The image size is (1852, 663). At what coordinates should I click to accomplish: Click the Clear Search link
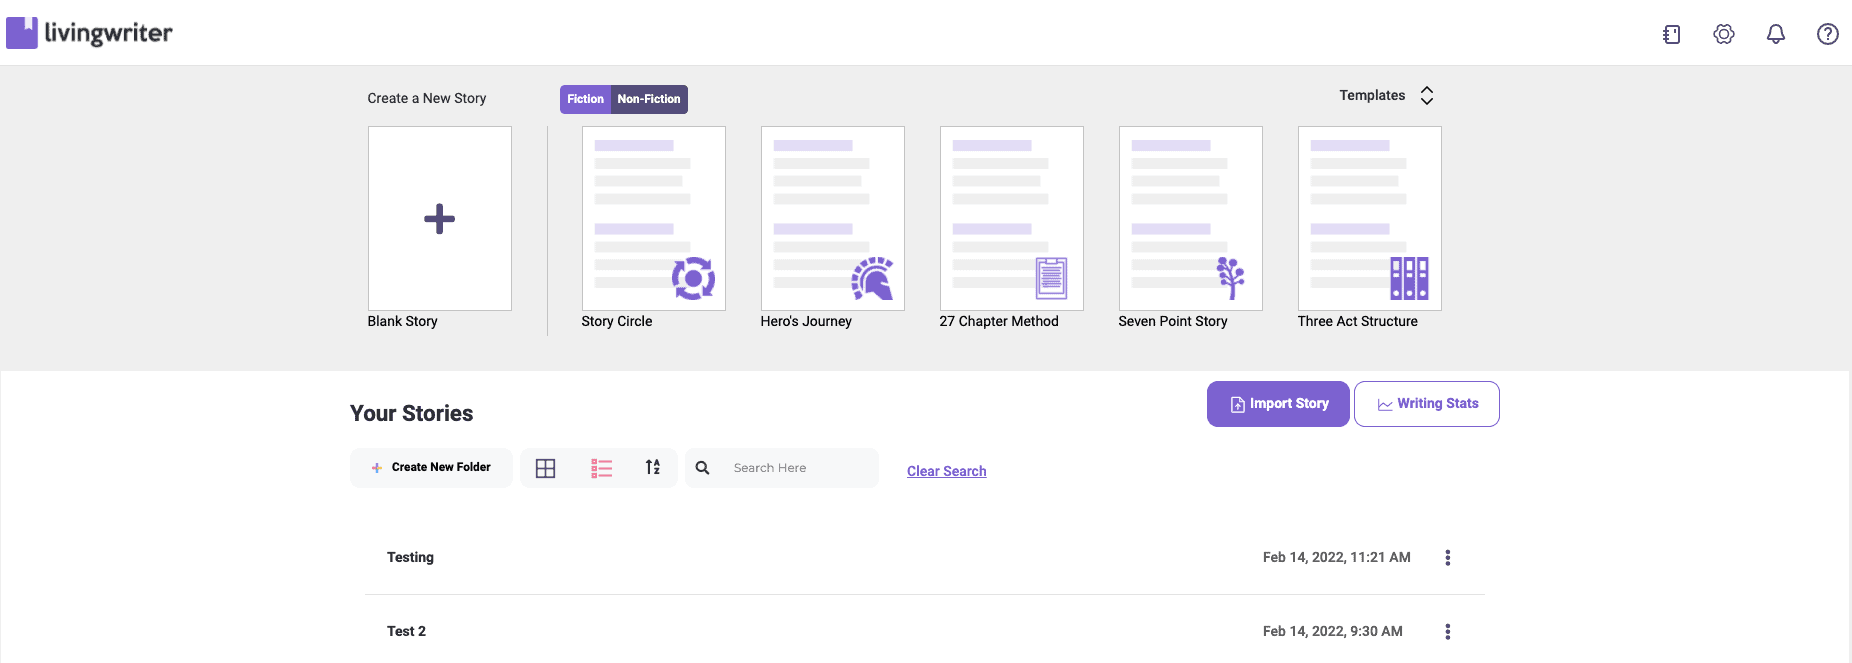coord(946,471)
